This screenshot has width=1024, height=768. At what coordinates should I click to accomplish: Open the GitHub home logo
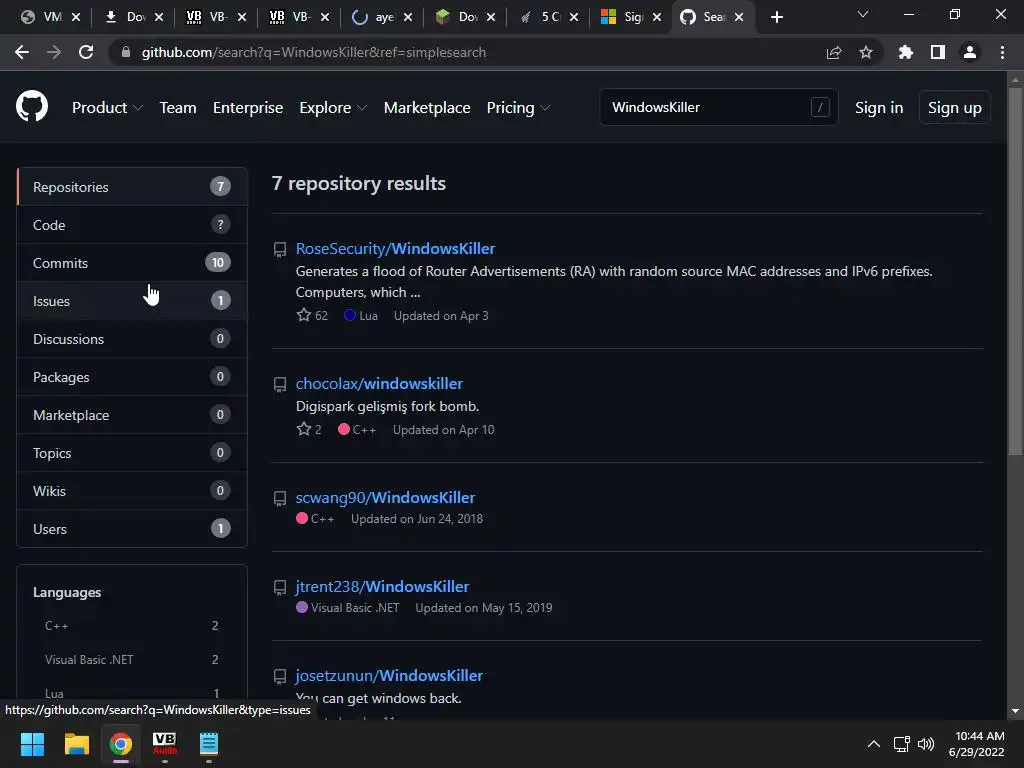click(32, 107)
